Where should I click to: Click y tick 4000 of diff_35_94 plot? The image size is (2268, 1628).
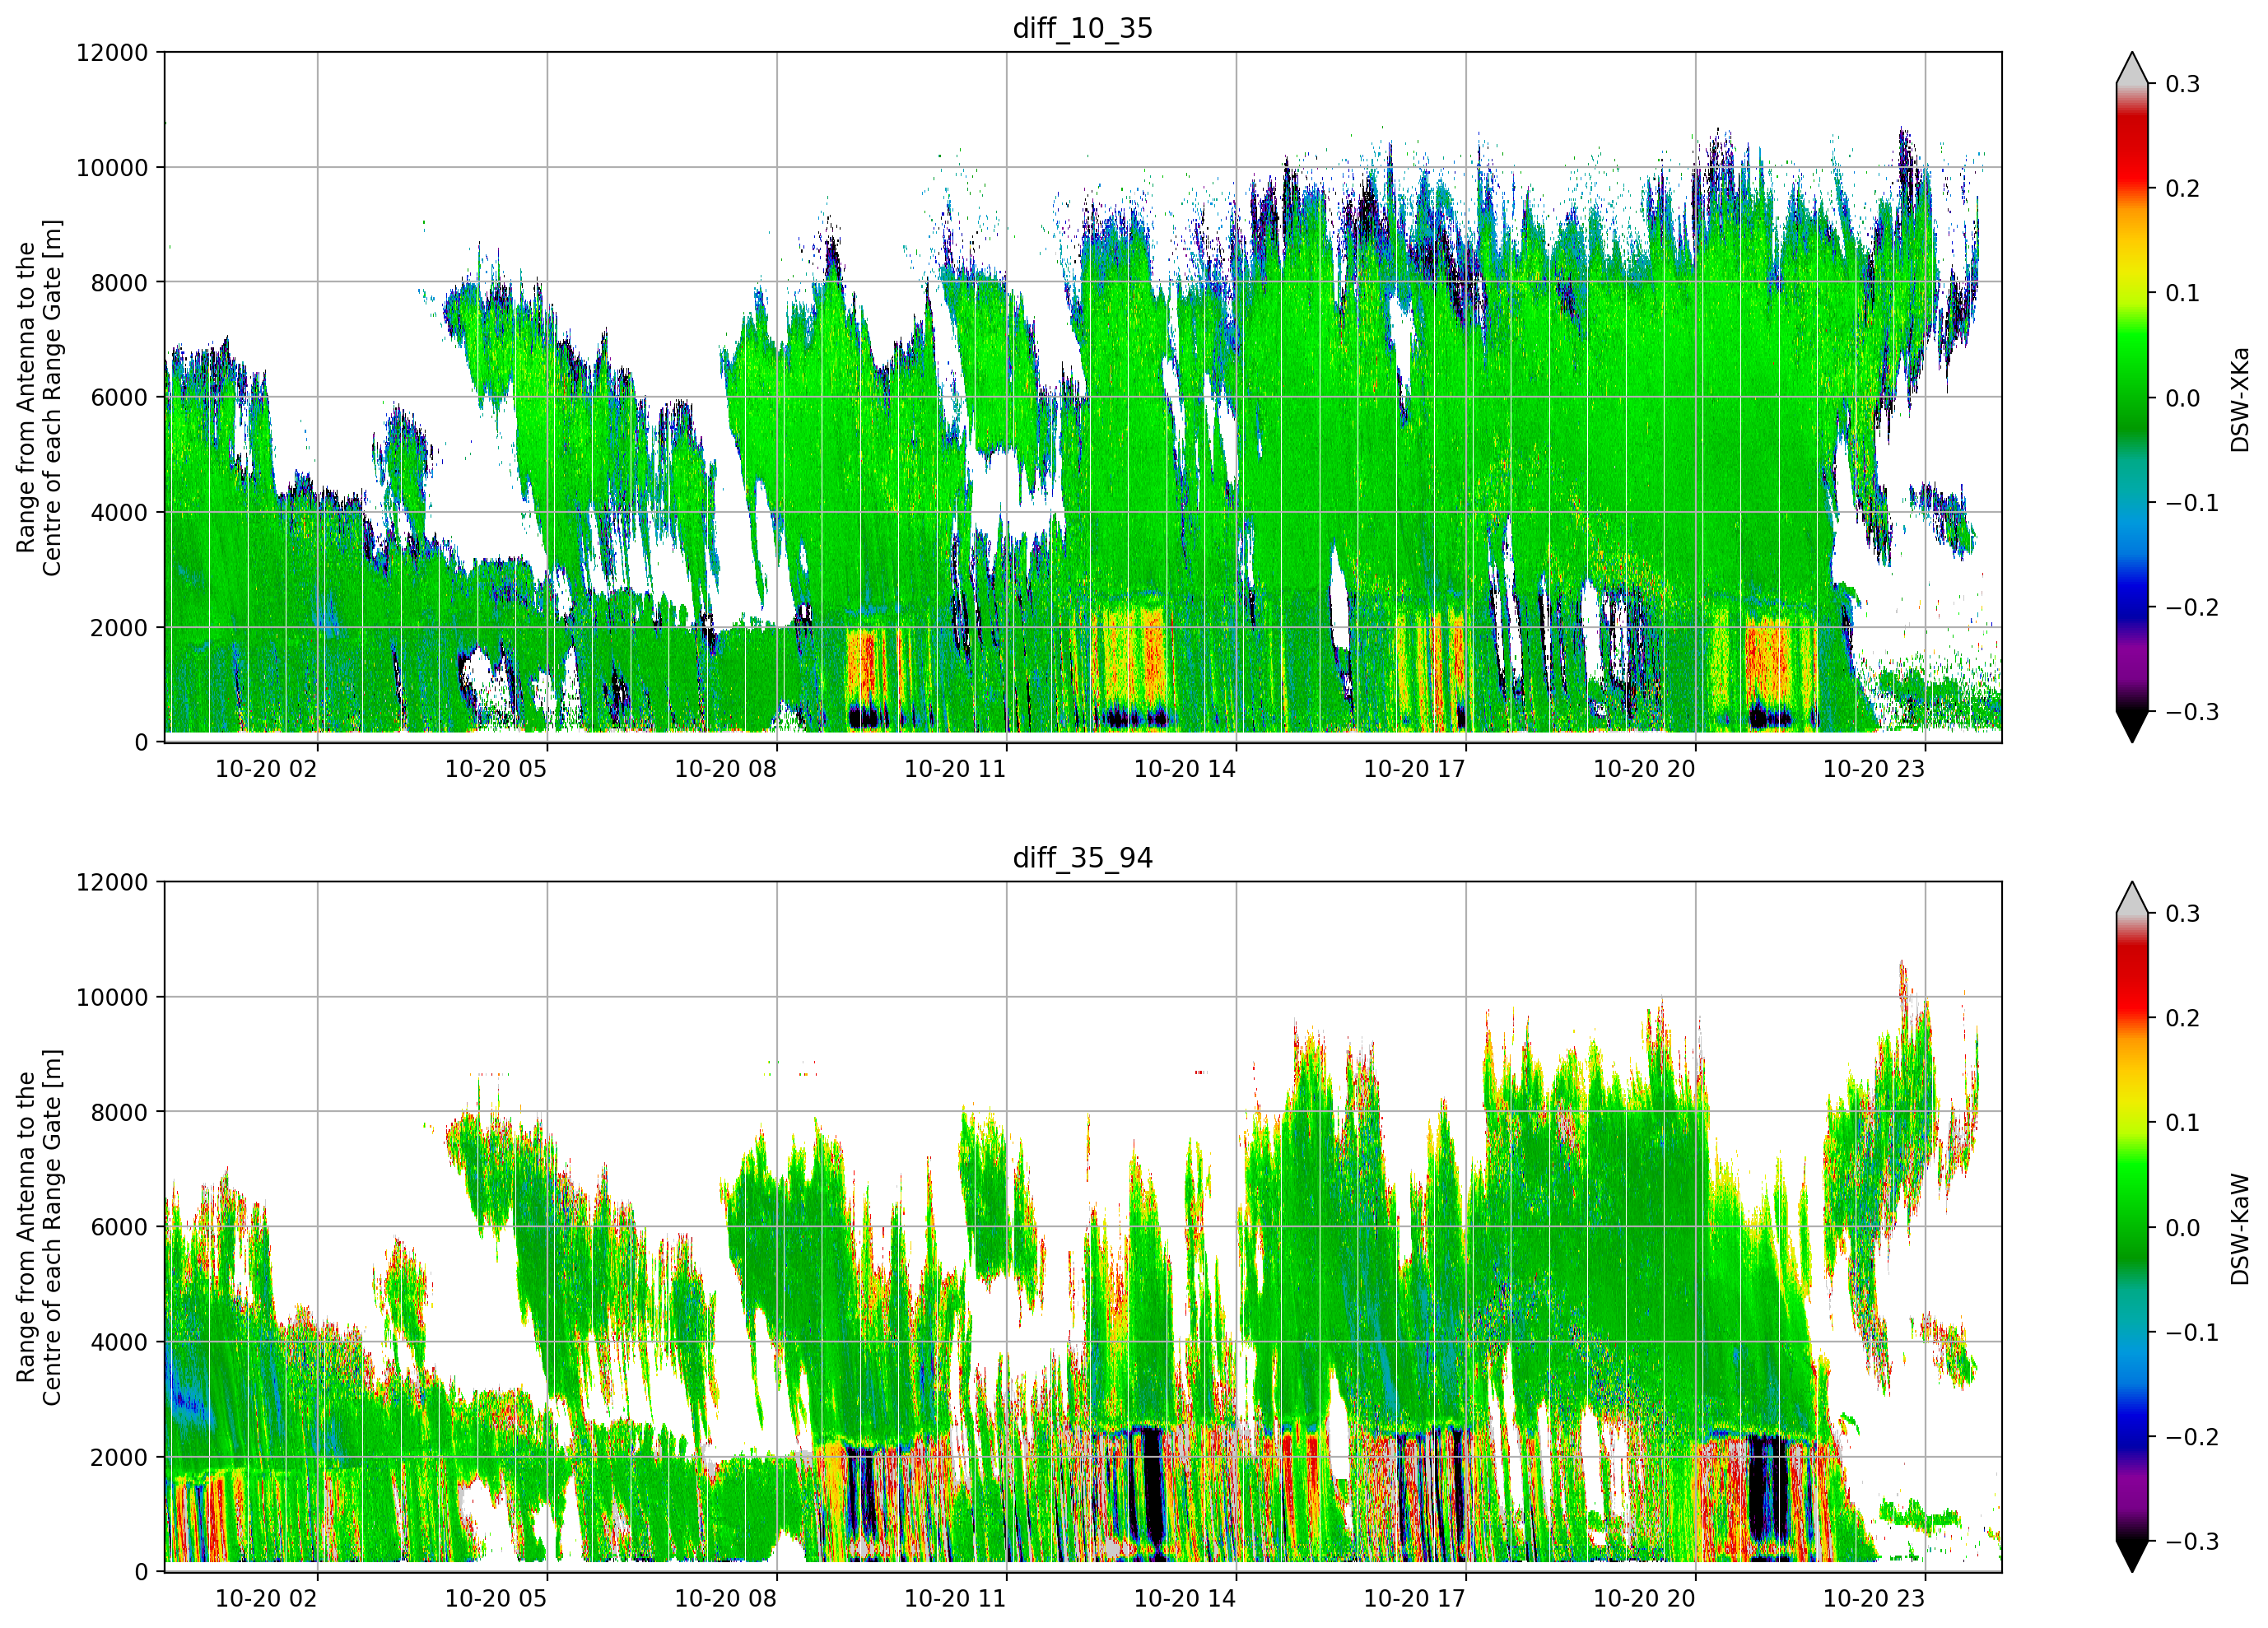tap(119, 1342)
